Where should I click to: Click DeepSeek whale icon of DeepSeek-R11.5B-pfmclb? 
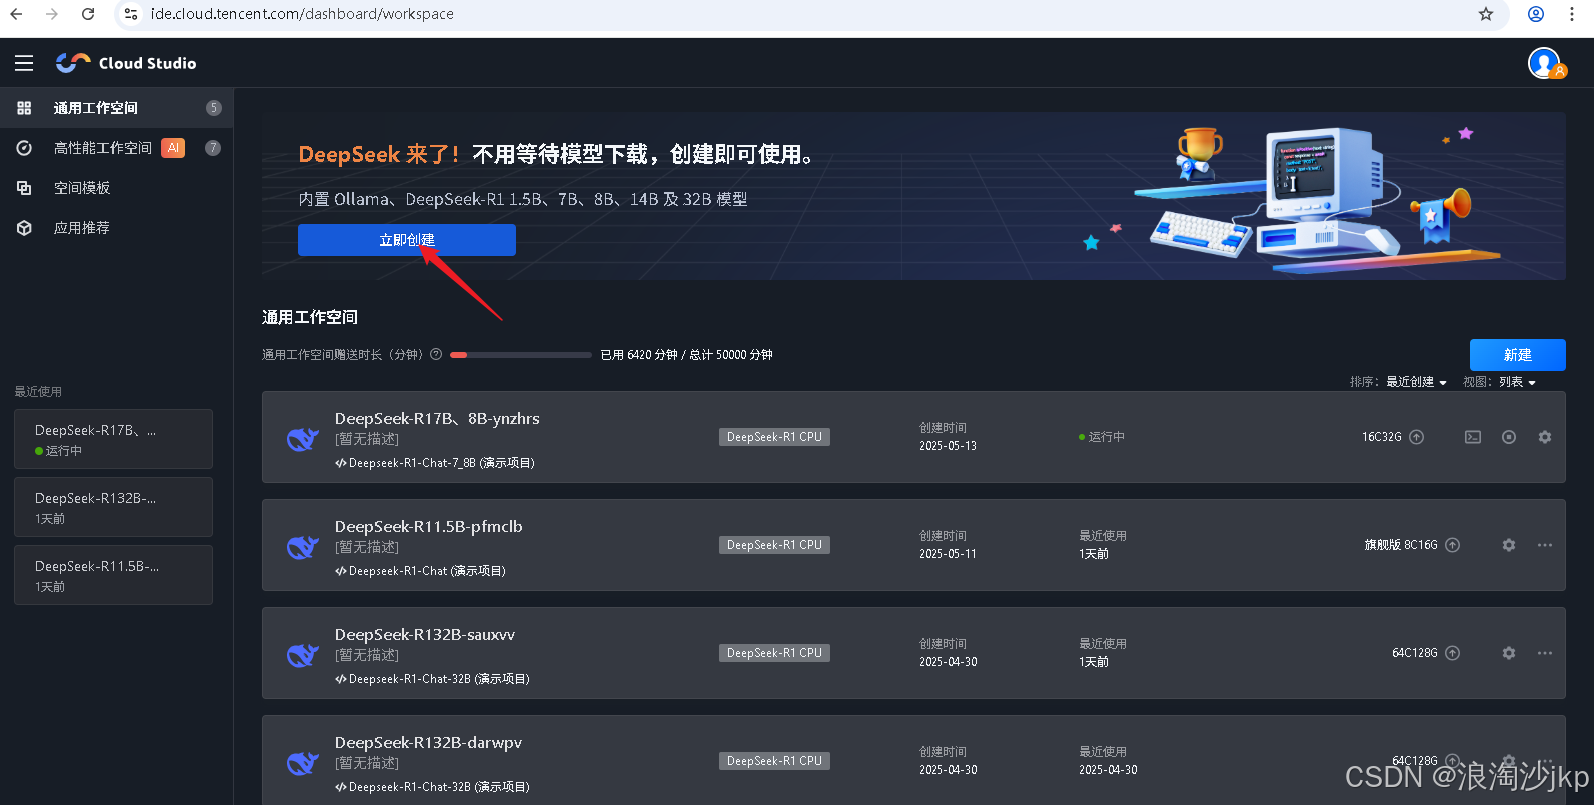pyautogui.click(x=302, y=546)
